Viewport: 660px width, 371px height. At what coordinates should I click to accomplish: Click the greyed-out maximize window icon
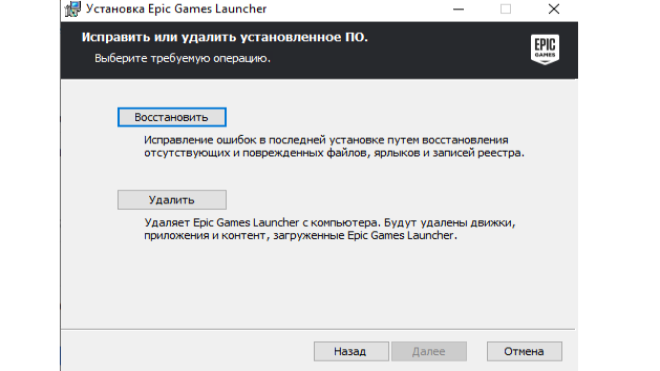[x=506, y=9]
